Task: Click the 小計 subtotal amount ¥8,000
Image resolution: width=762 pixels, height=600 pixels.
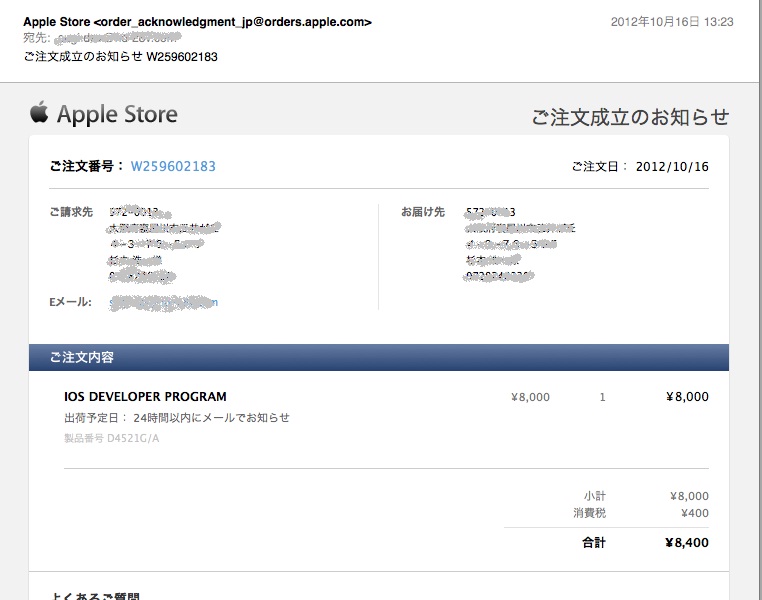Action: pos(689,496)
